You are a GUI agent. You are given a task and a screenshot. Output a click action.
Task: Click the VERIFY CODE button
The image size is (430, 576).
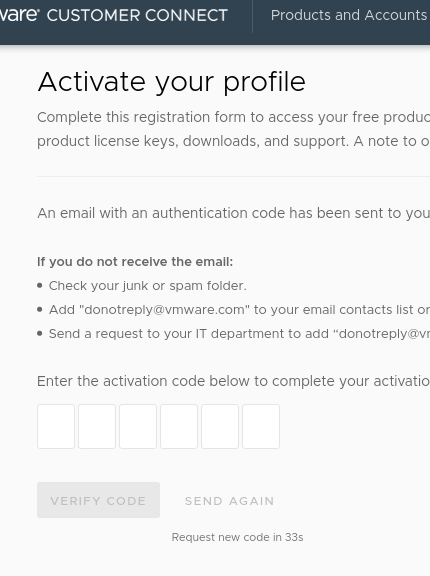(x=98, y=500)
